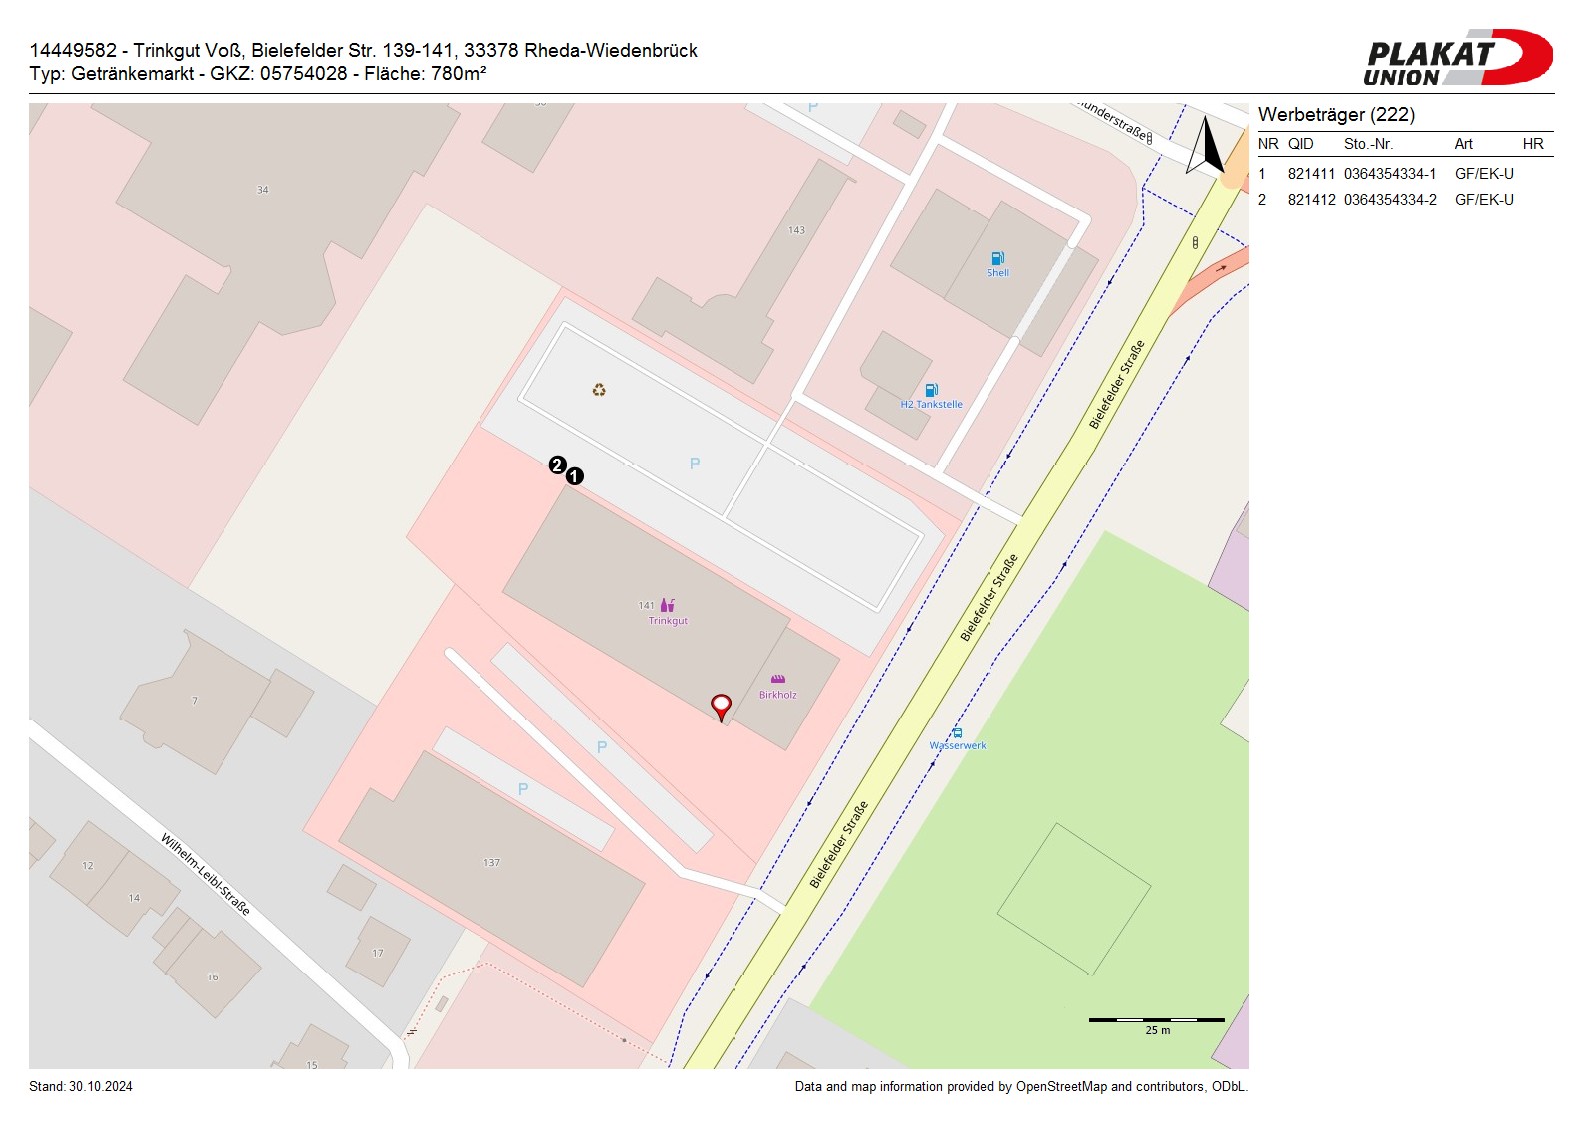Click the recycling symbol on the map
Screen dimensions: 1587x1123
click(599, 390)
